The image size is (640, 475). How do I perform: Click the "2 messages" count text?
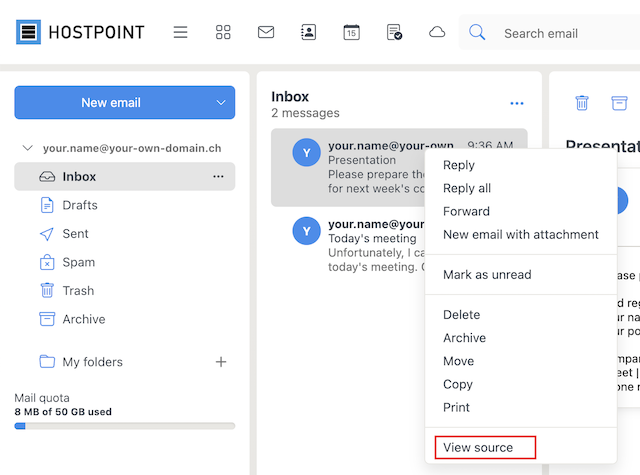[305, 113]
